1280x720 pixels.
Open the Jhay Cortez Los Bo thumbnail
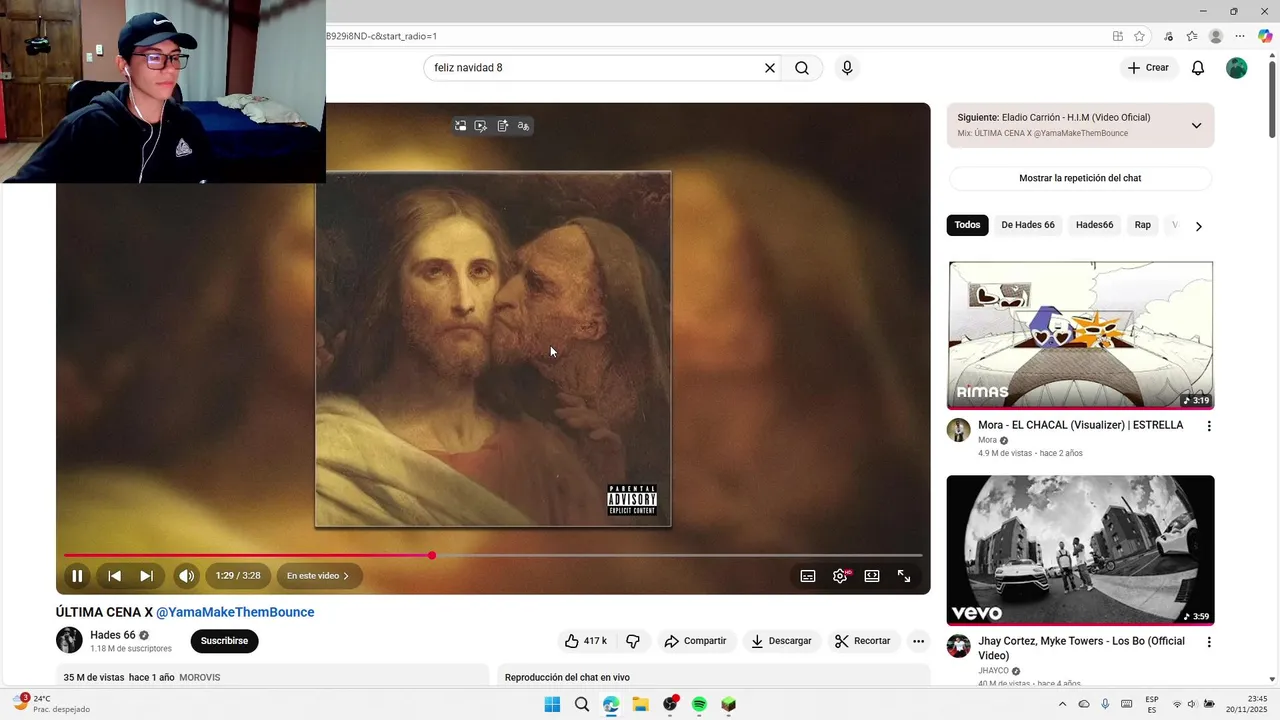[x=1080, y=550]
